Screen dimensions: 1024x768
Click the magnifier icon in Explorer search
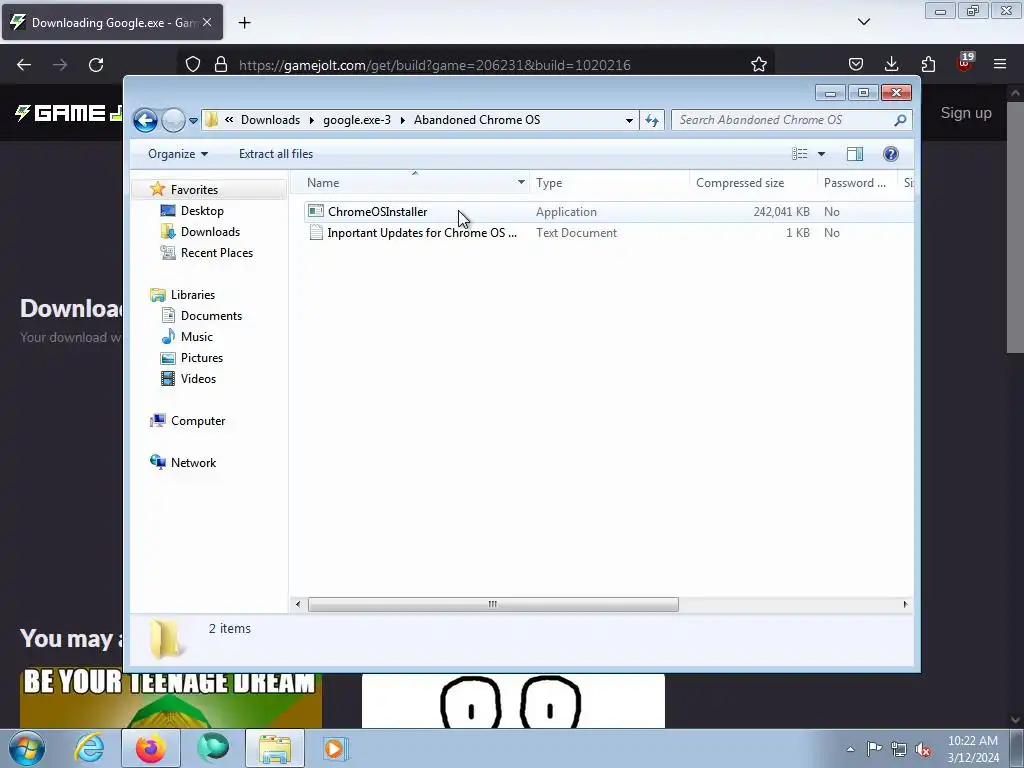900,120
